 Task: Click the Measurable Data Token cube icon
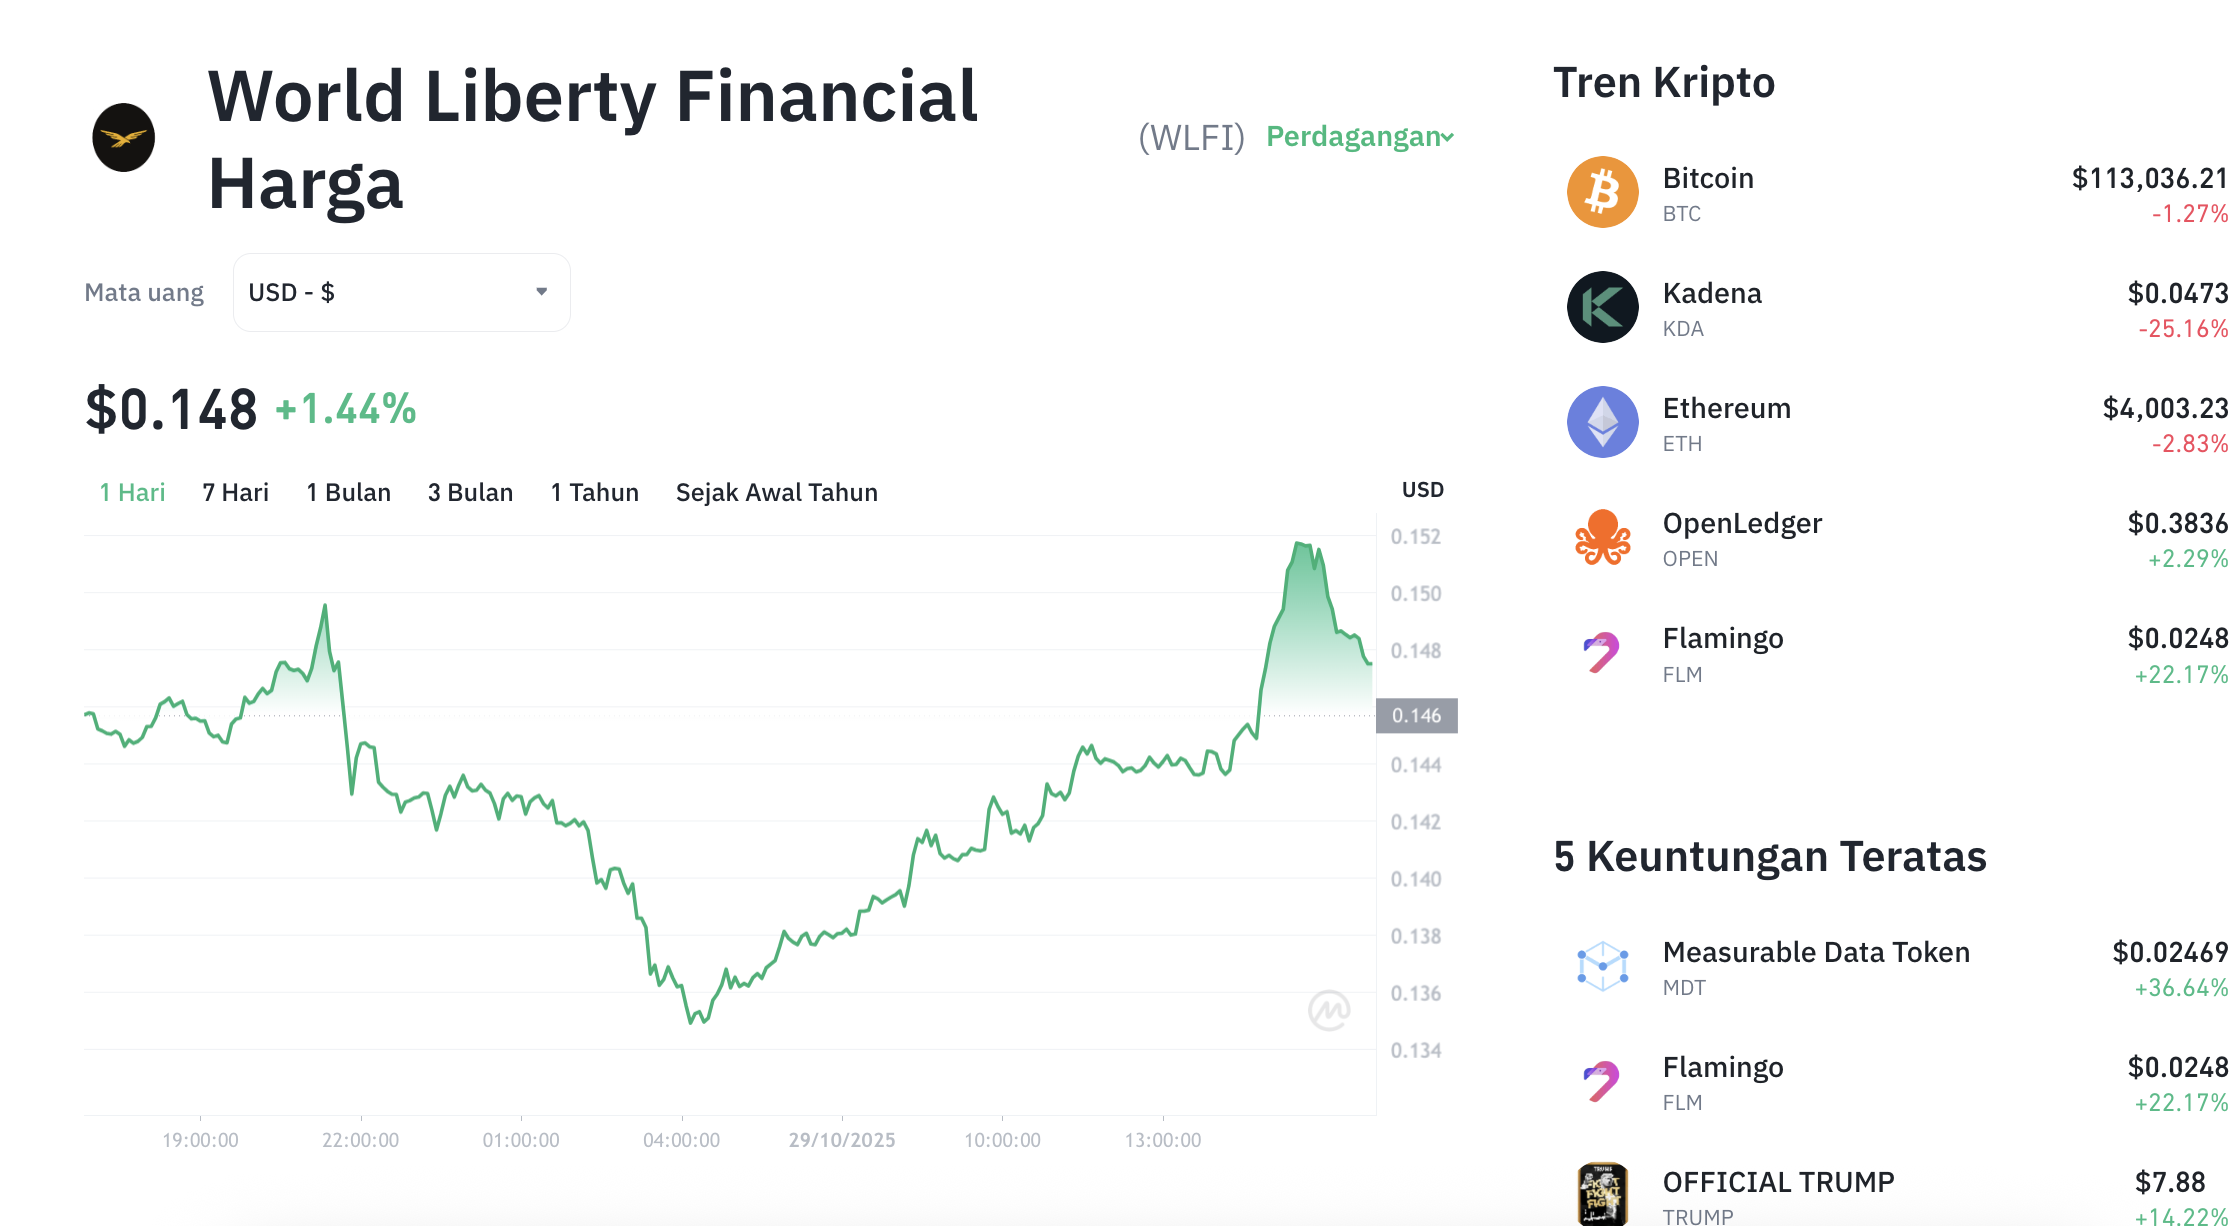(x=1602, y=966)
